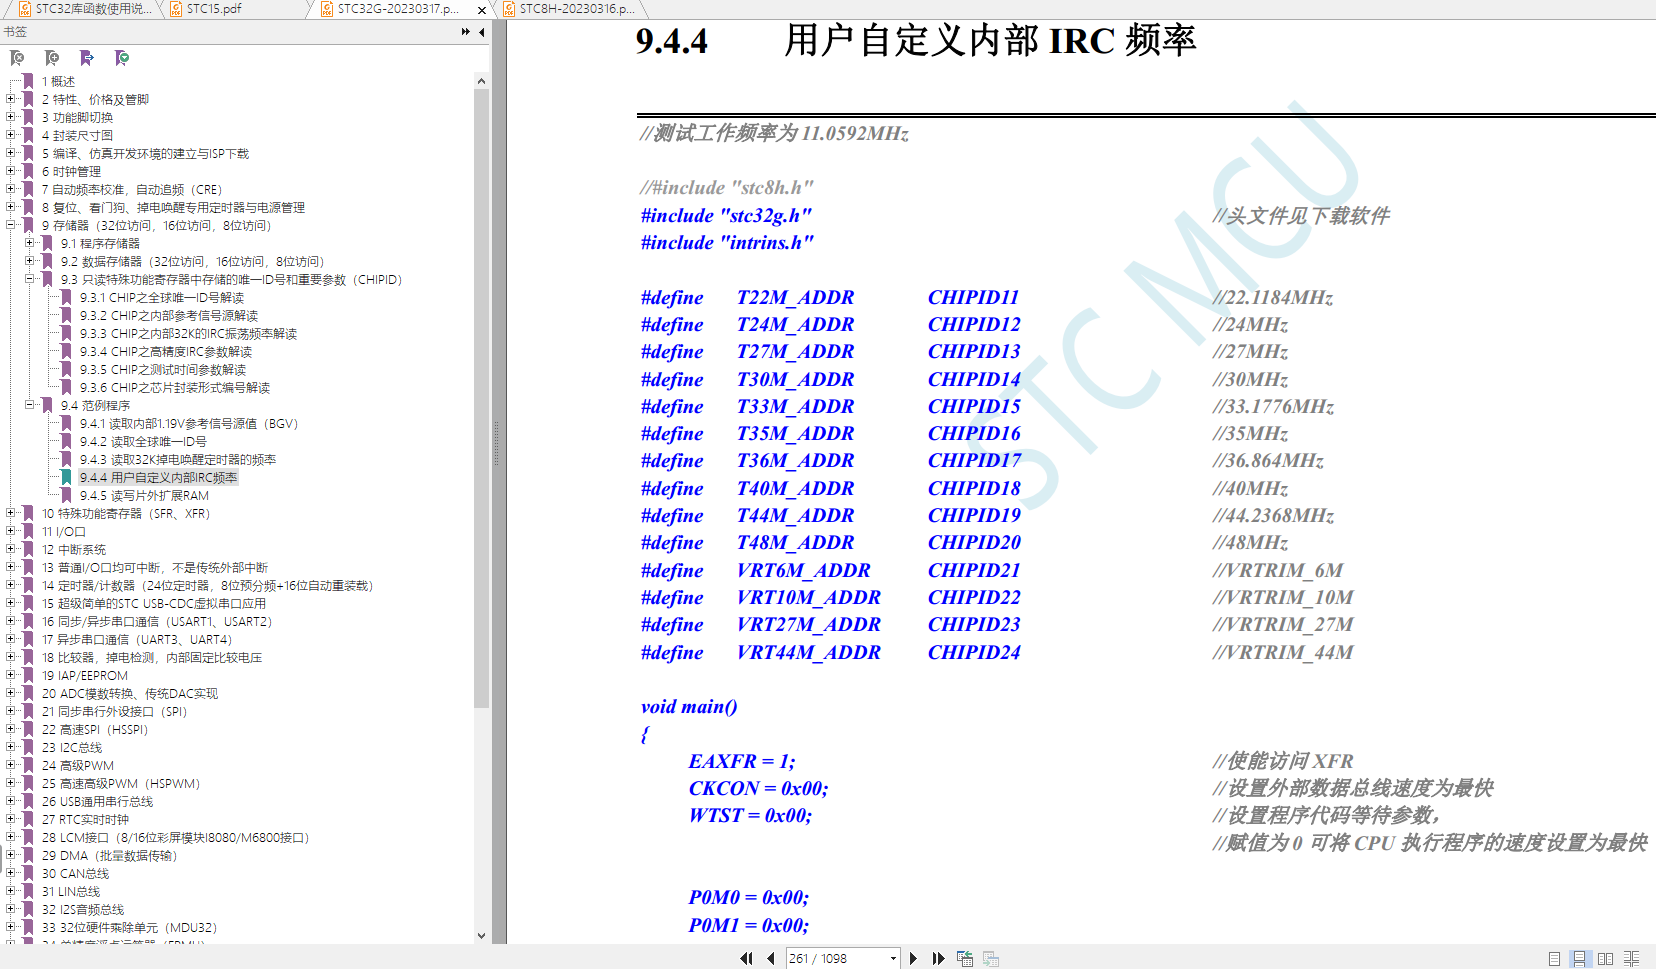Click the text void main()
The image size is (1656, 969).
click(689, 706)
